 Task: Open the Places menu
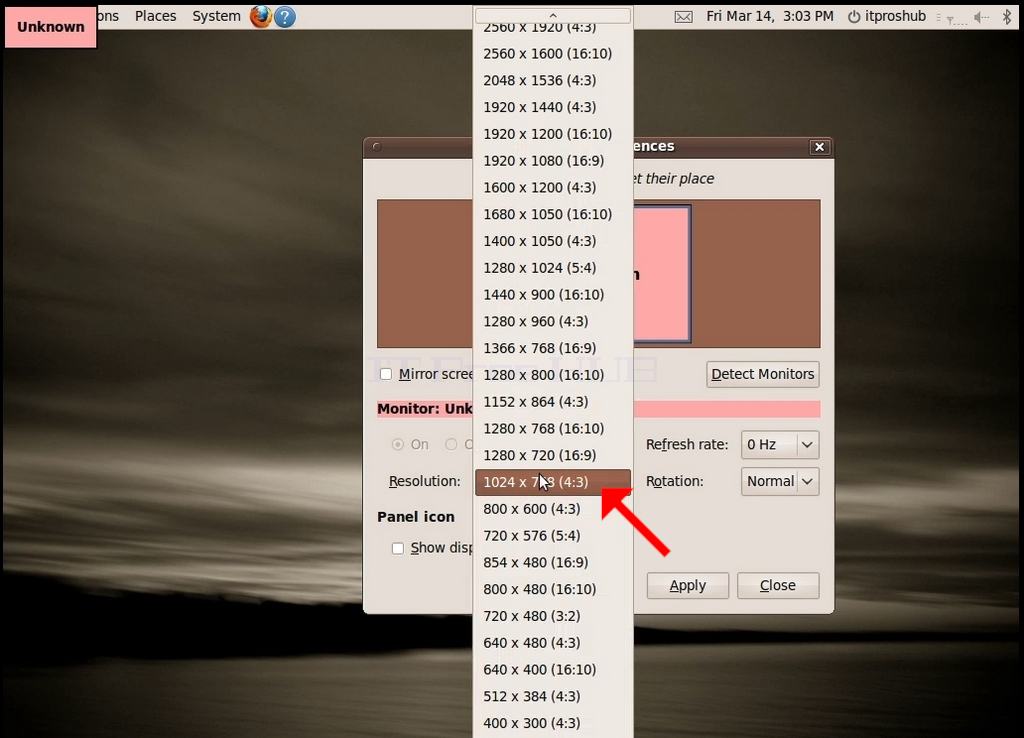(155, 16)
